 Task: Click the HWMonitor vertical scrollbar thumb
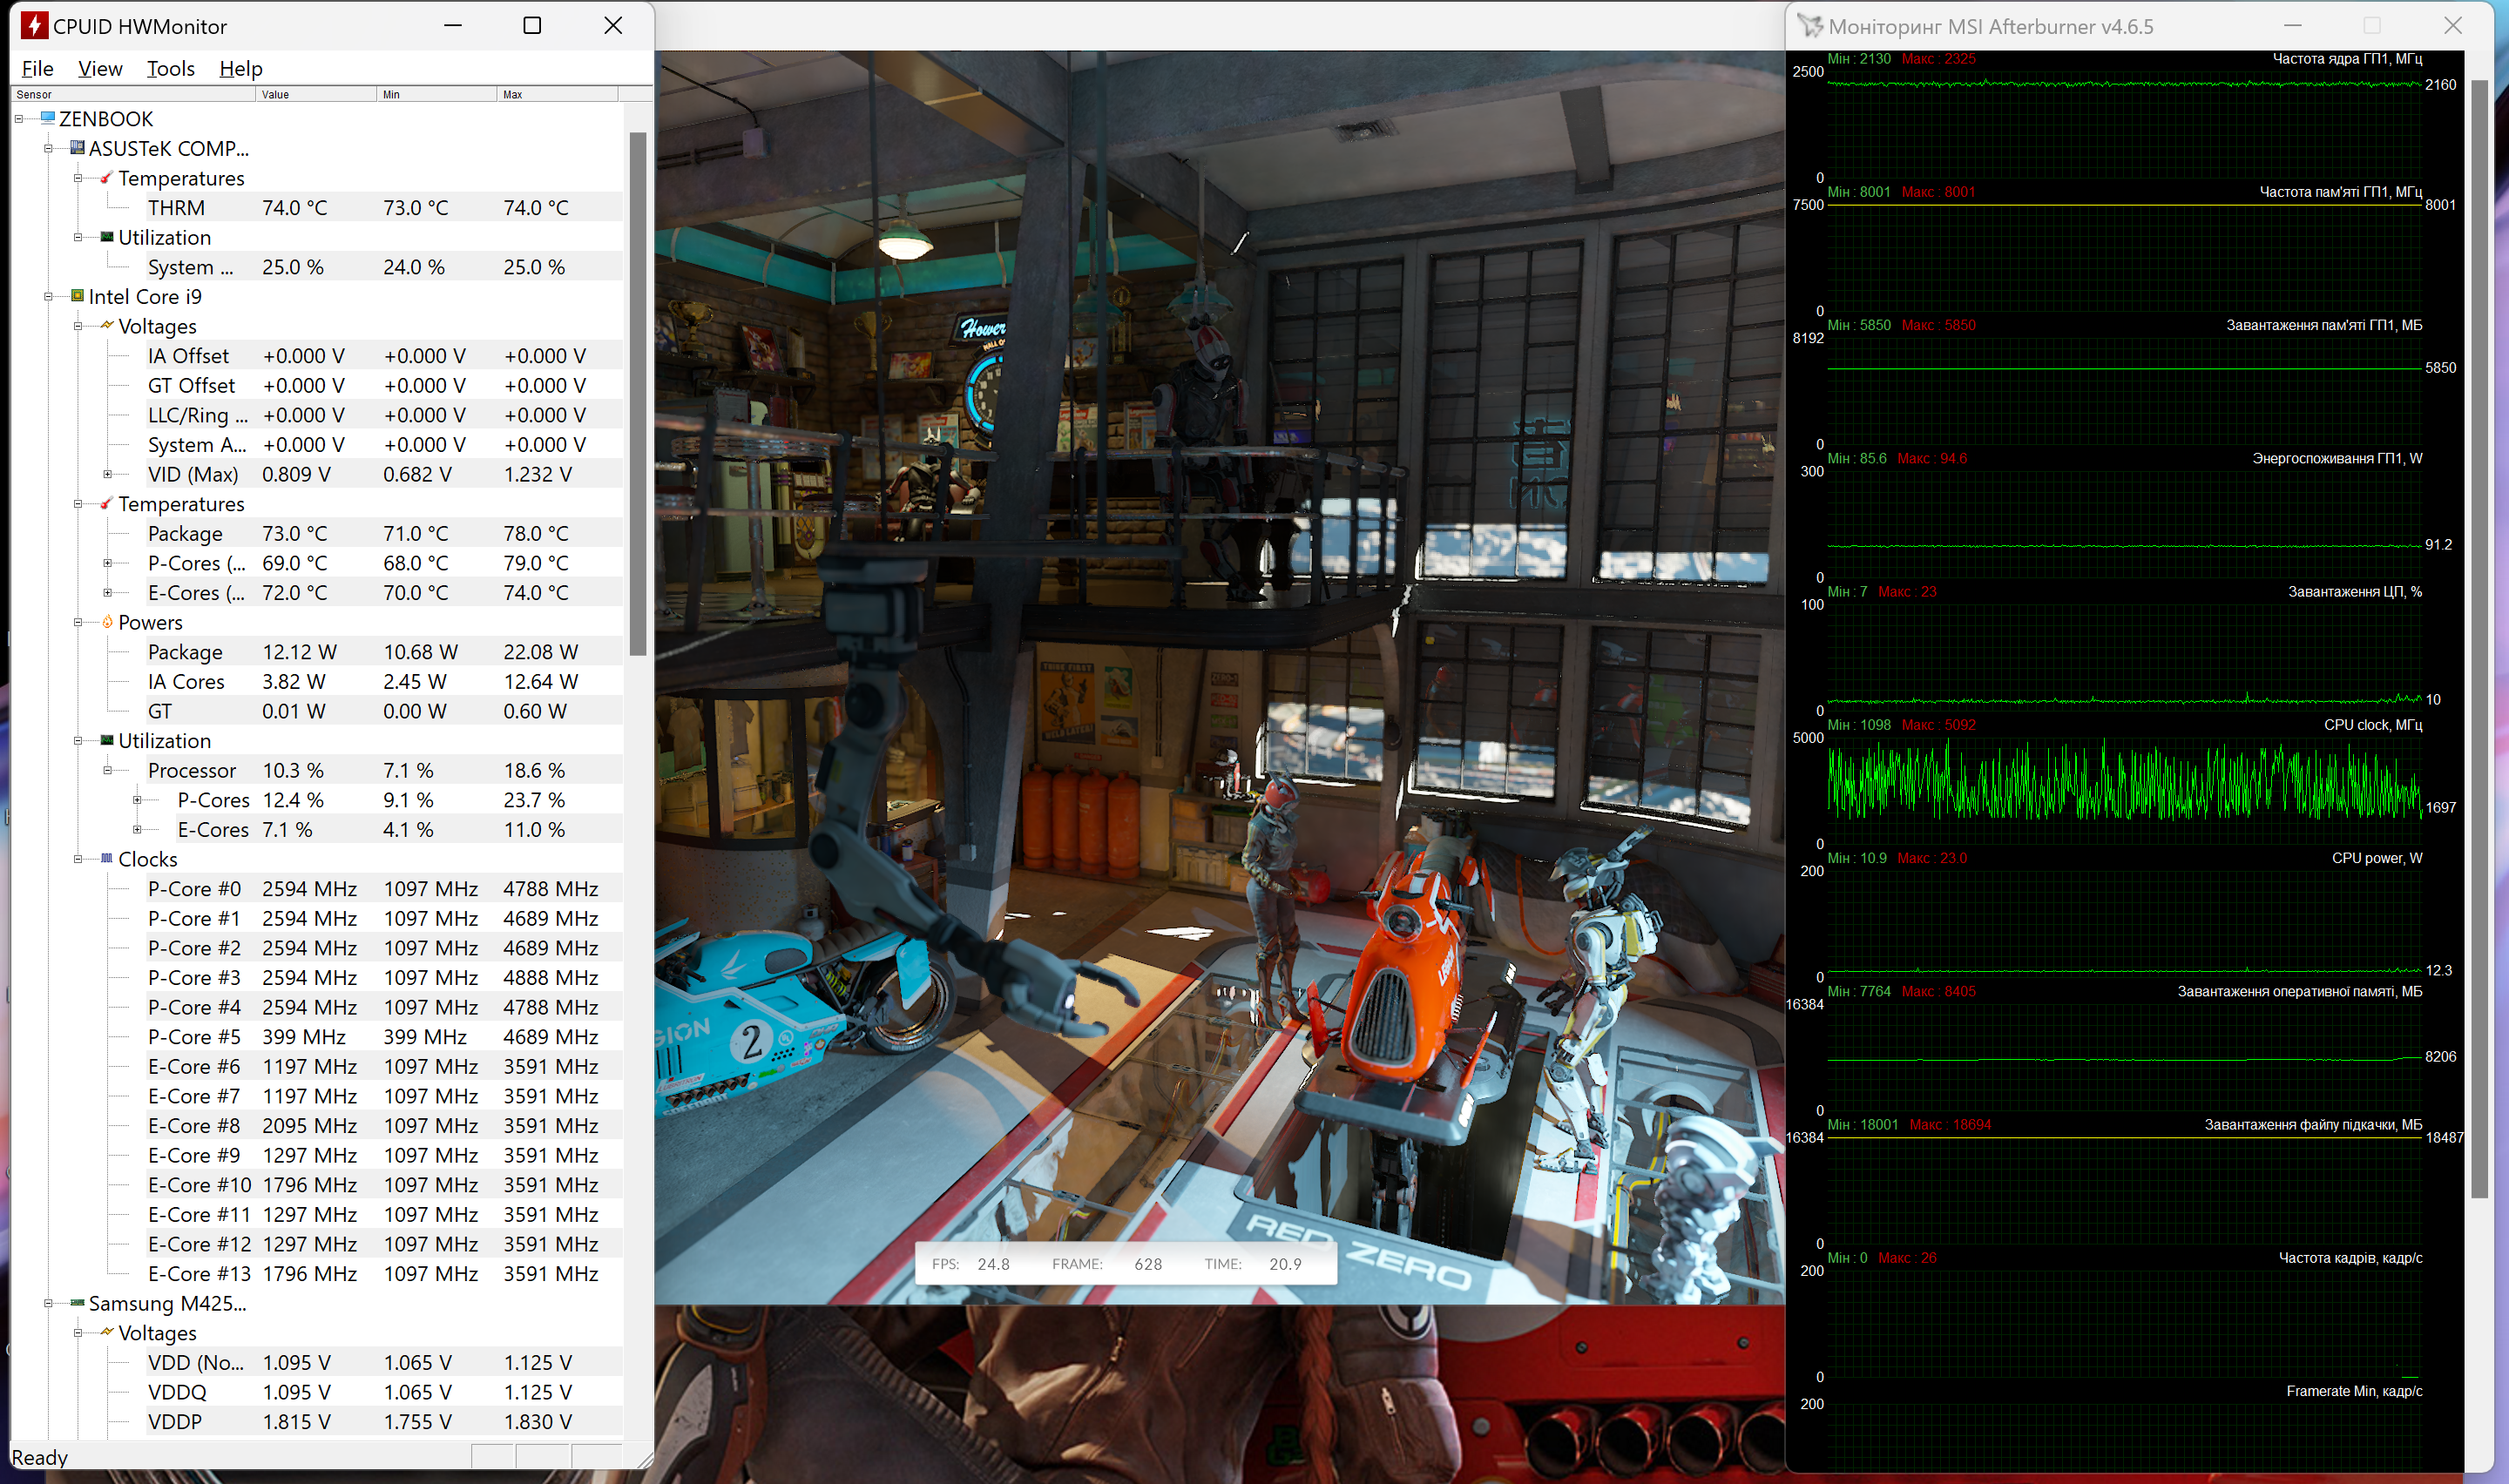click(x=638, y=392)
